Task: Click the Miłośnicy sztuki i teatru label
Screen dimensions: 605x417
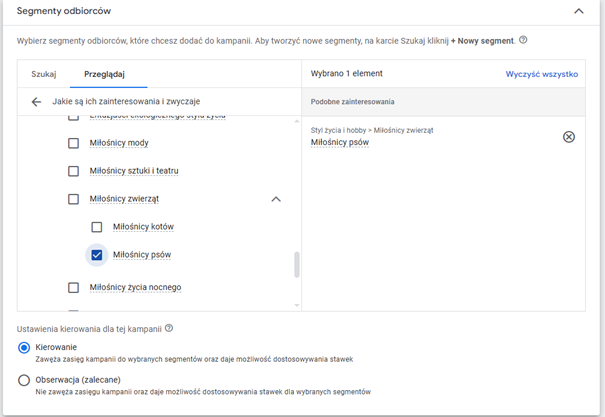Action: (x=134, y=171)
